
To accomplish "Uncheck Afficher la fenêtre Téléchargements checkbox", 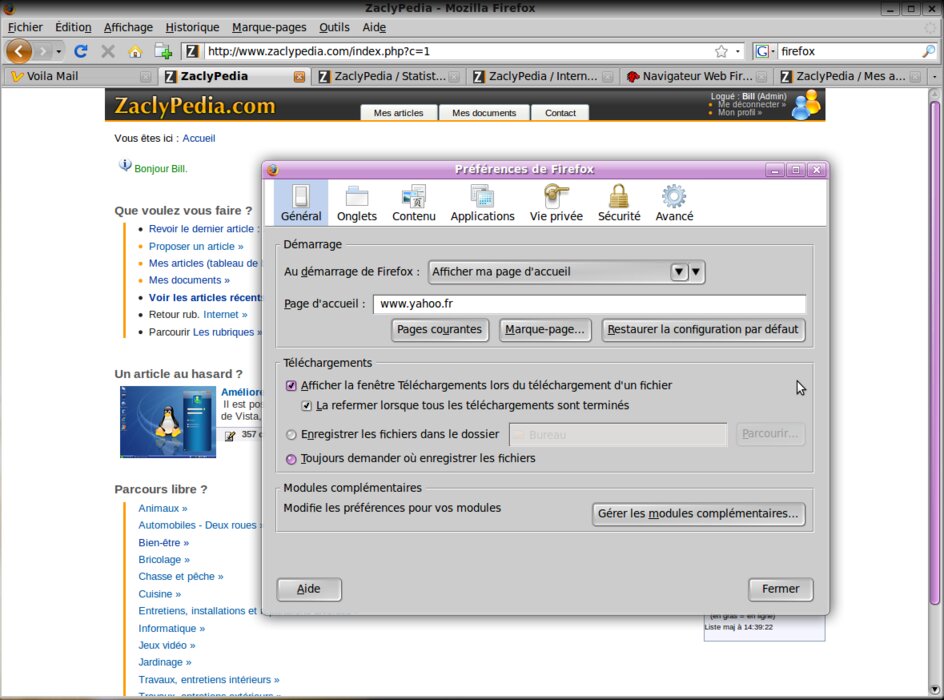I will 291,385.
